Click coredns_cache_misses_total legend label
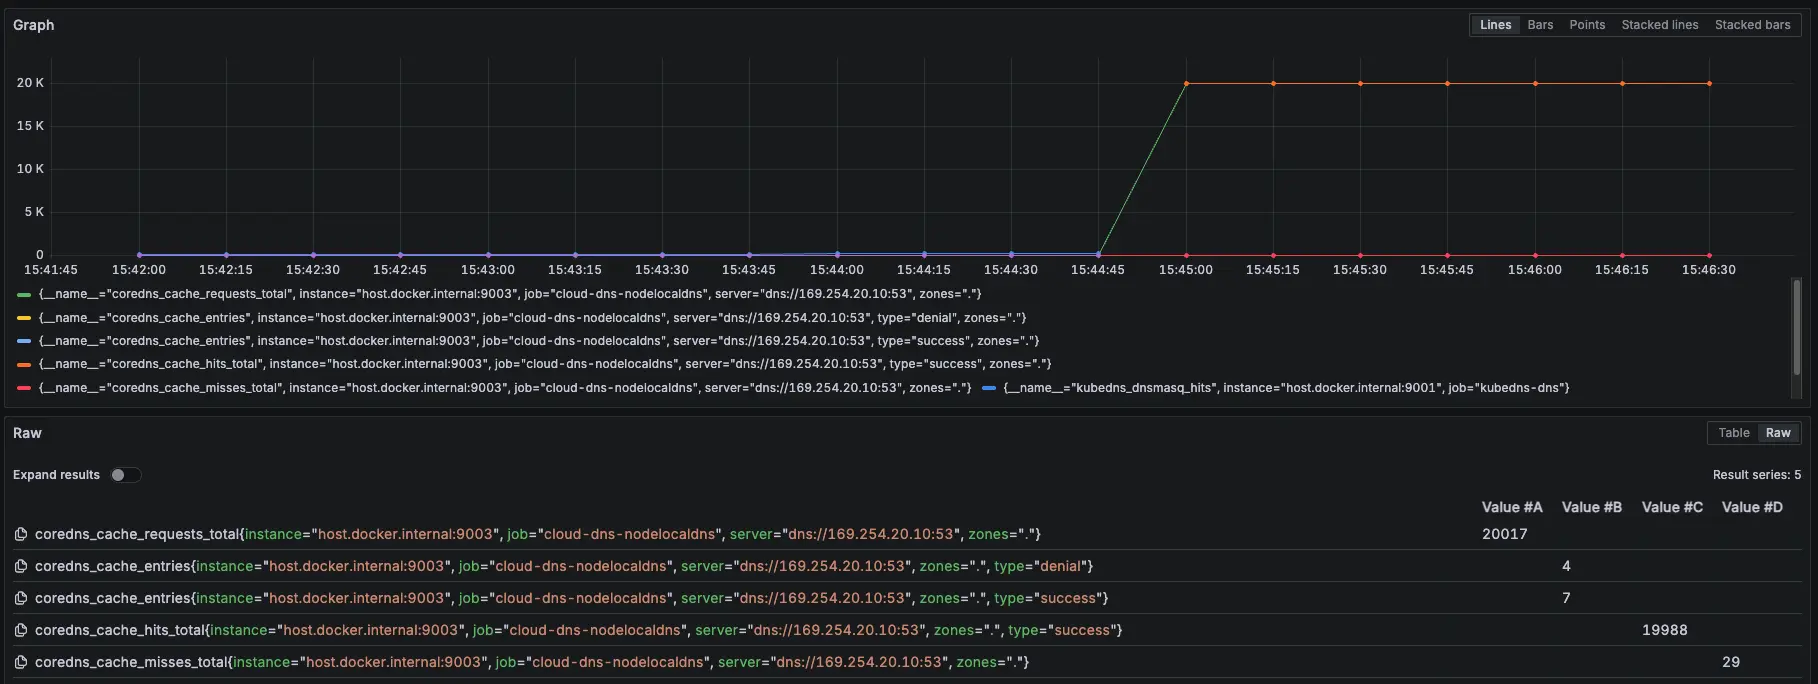 pos(504,388)
